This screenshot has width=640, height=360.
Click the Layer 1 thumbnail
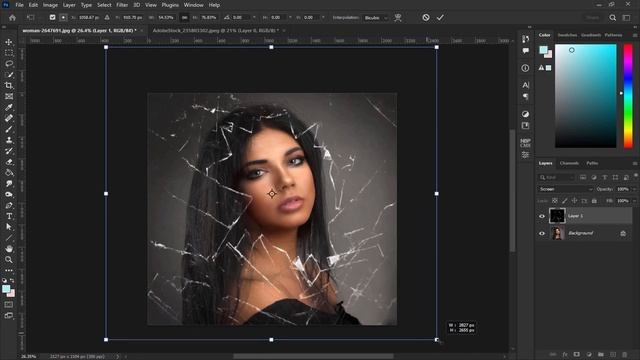tap(557, 216)
